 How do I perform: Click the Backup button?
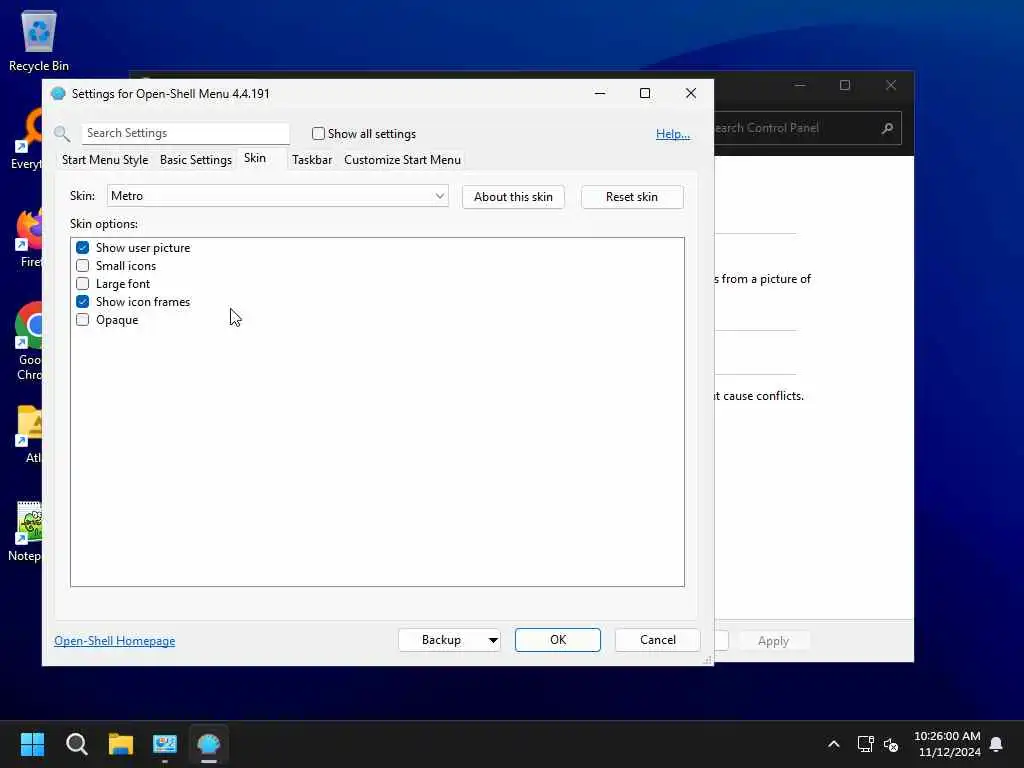pos(441,640)
